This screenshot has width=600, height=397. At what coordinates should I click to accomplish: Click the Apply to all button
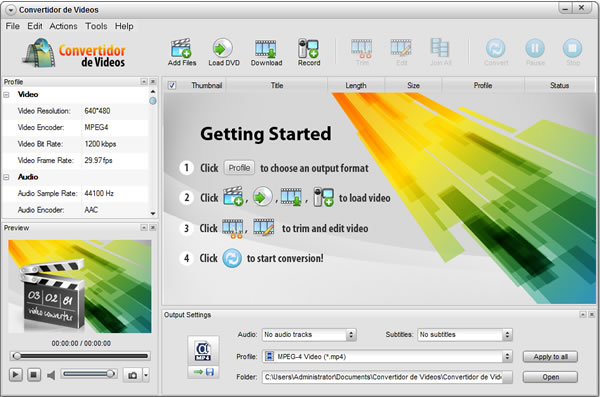[x=550, y=357]
